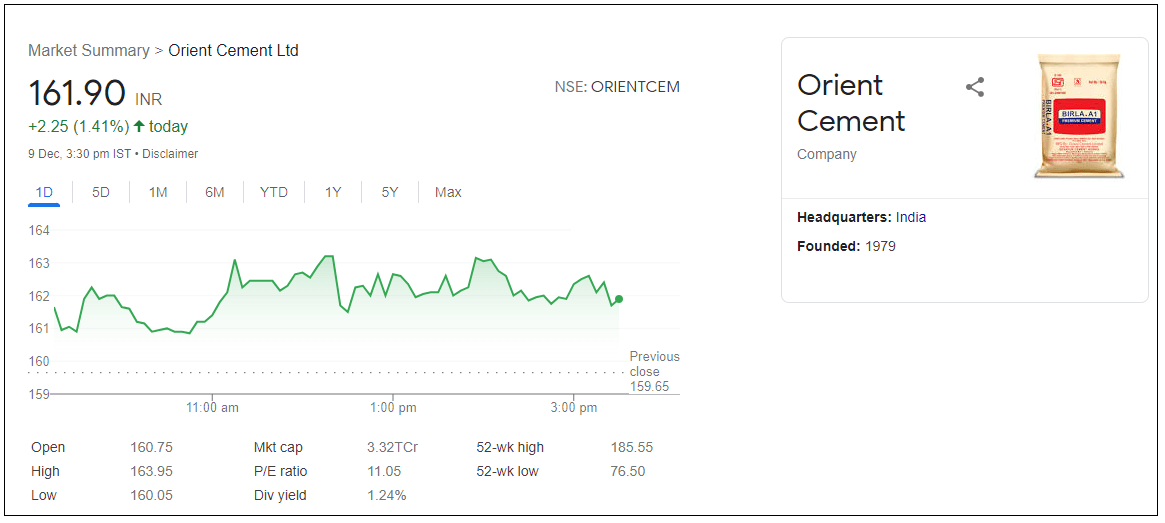Click the P/E ratio value 11.05
Viewport: 1165px width, 523px height.
click(384, 471)
